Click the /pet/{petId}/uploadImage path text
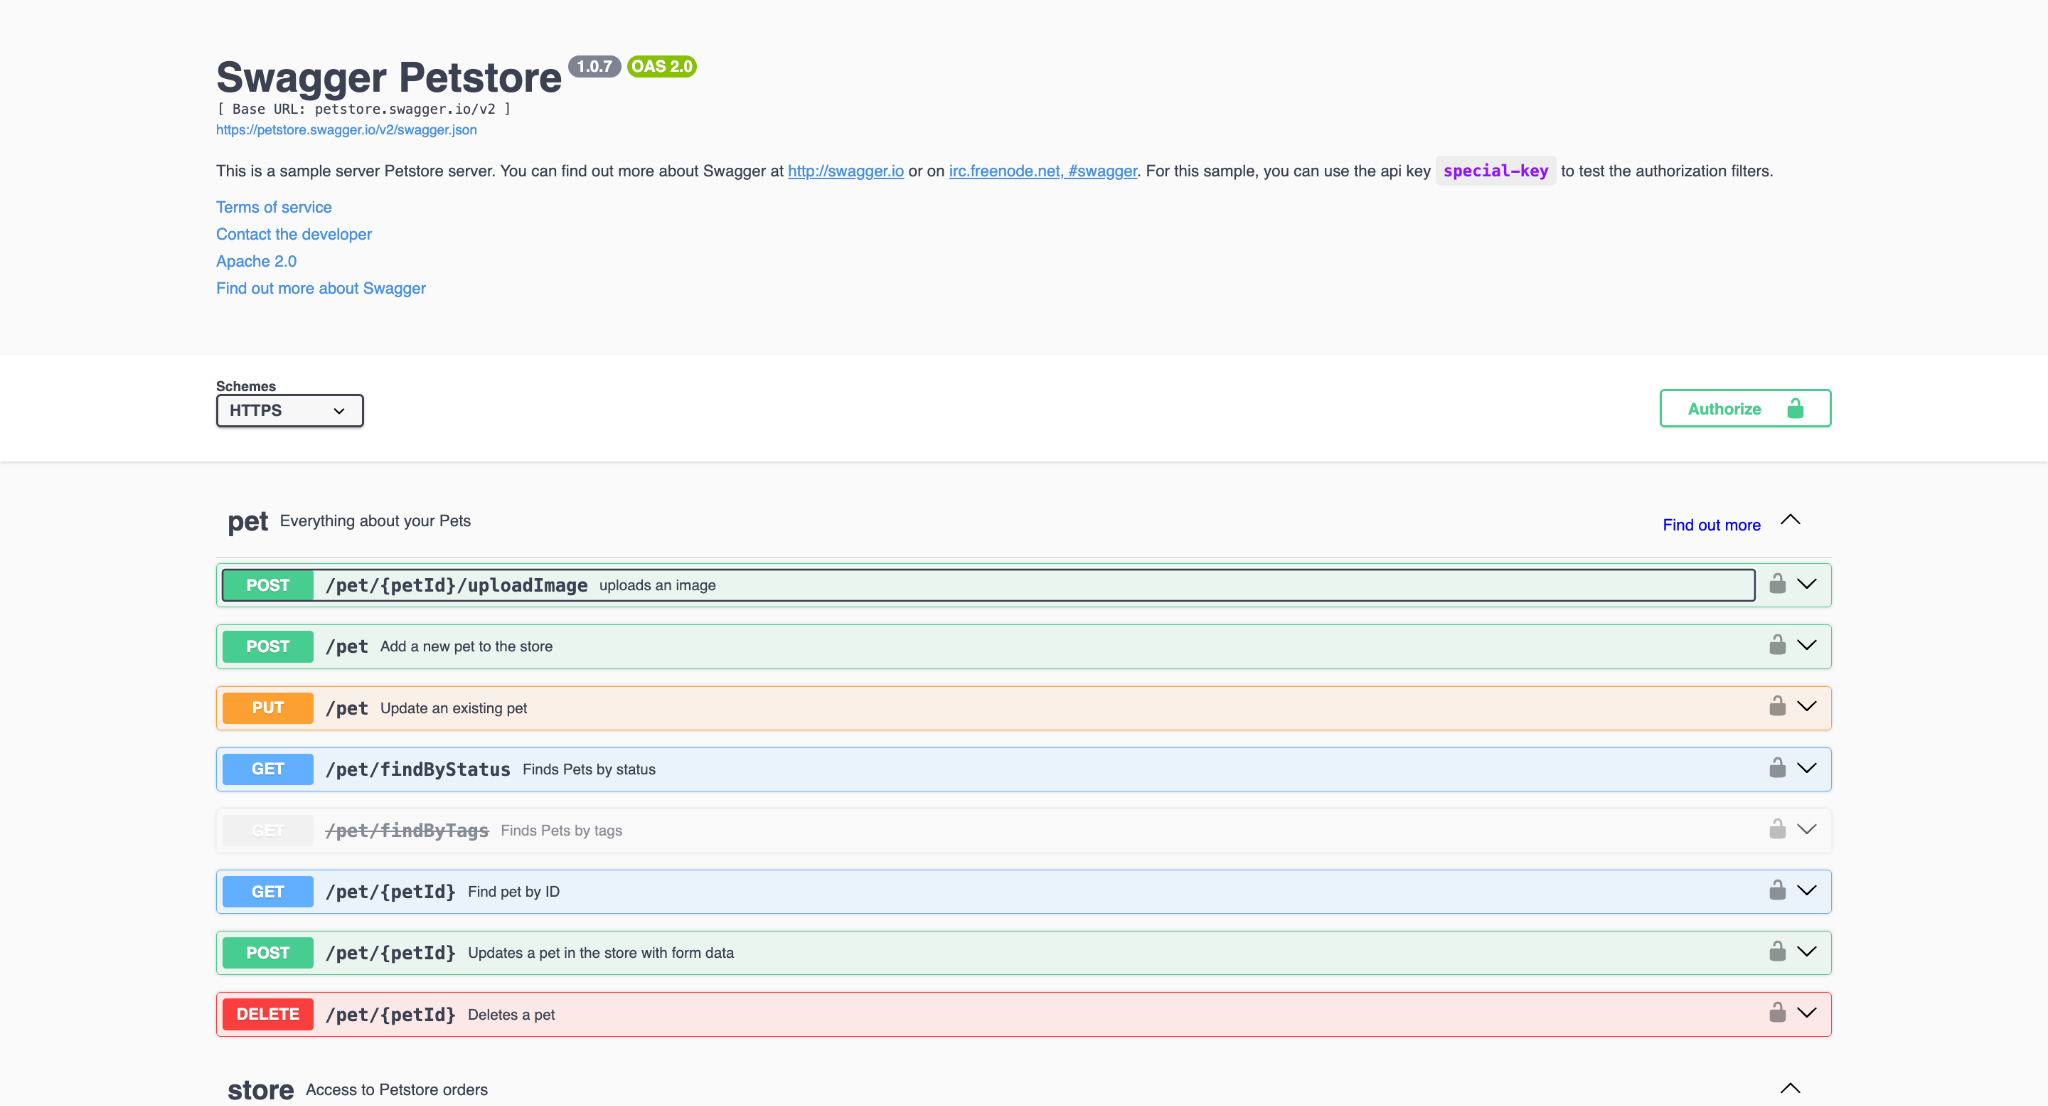2048x1106 pixels. click(x=457, y=585)
